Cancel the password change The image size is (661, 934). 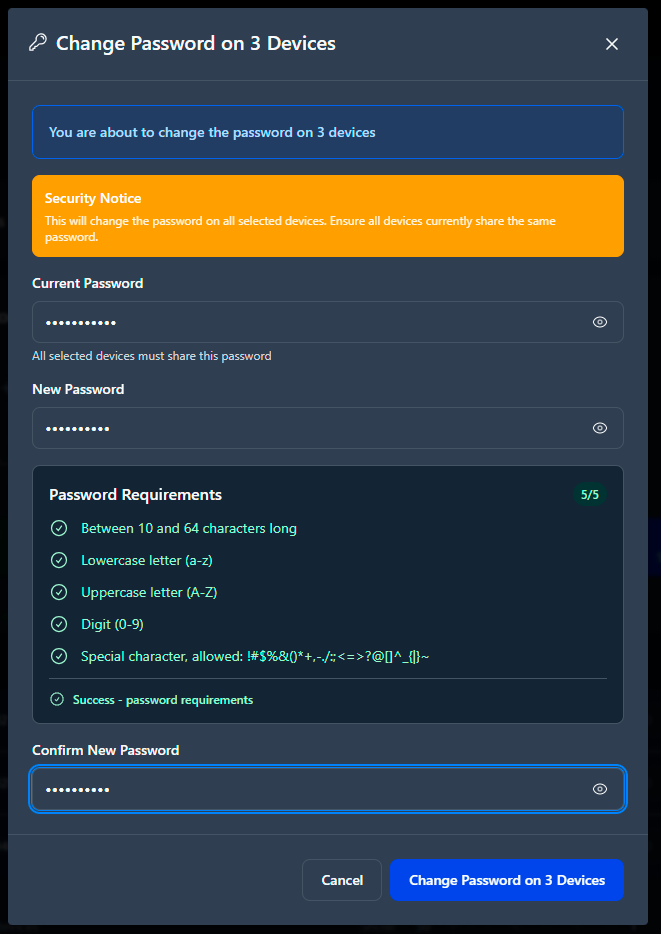[x=342, y=880]
